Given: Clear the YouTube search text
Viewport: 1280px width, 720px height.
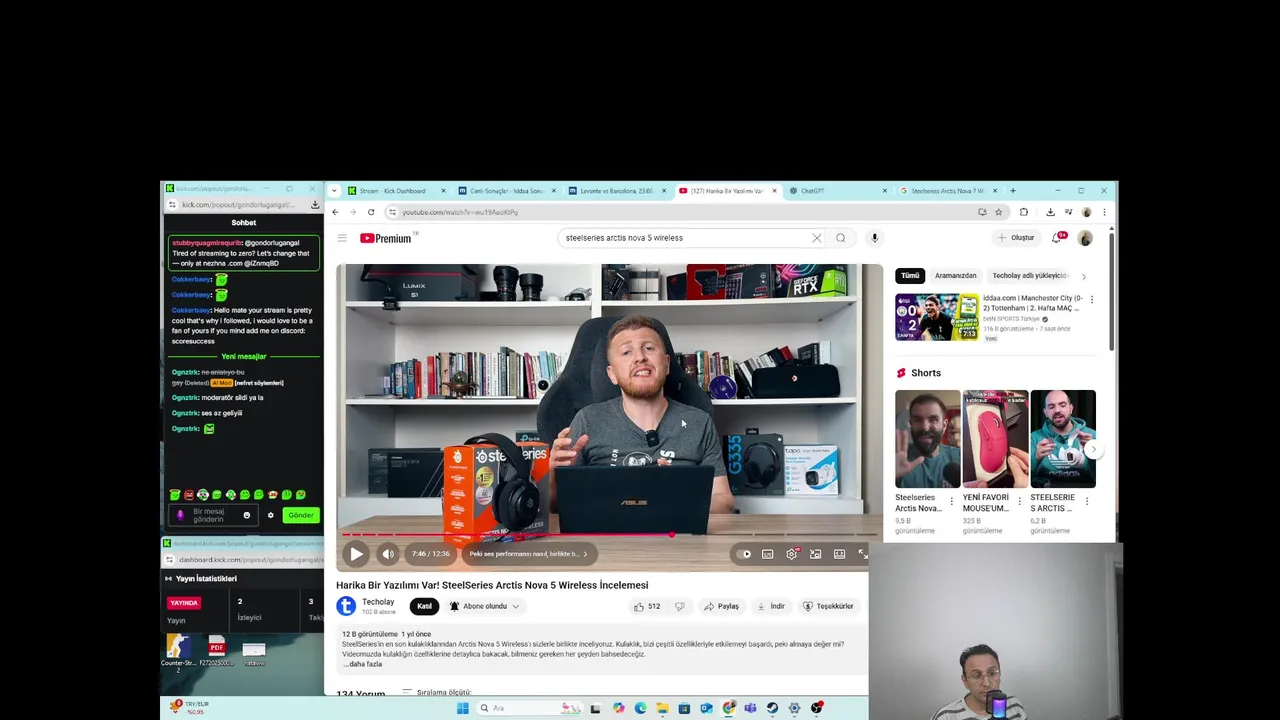Looking at the screenshot, I should click(816, 238).
